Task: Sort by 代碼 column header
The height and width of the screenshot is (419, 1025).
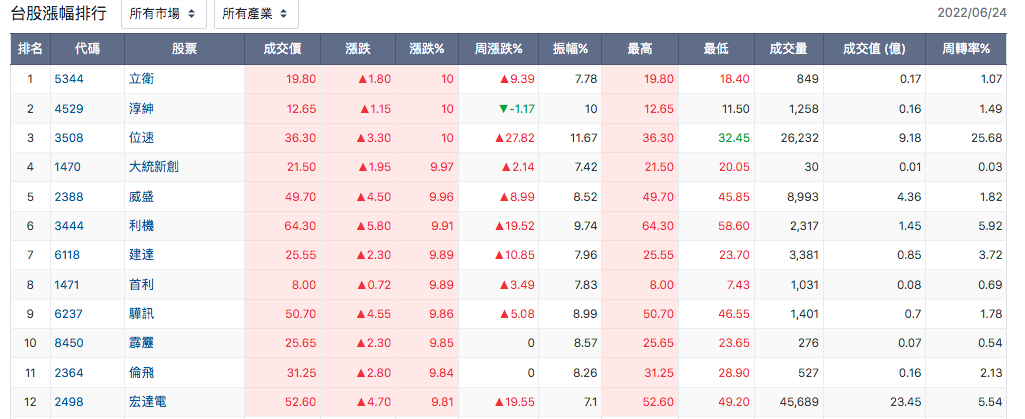Action: click(88, 49)
